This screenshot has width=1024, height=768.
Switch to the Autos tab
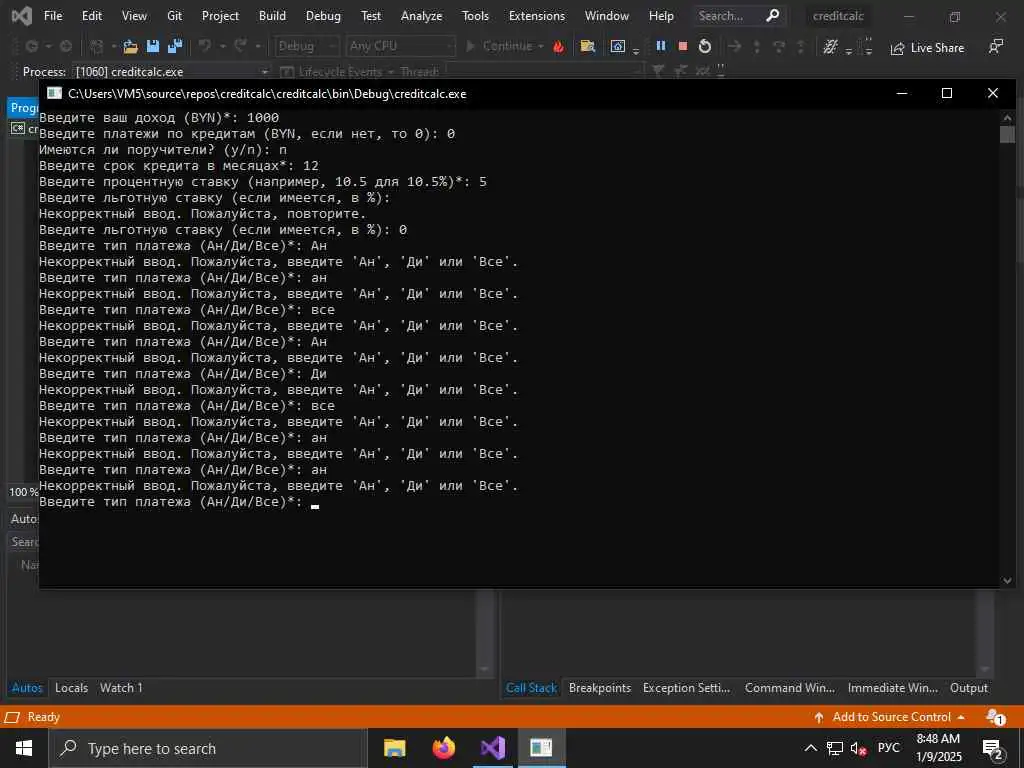coord(27,688)
